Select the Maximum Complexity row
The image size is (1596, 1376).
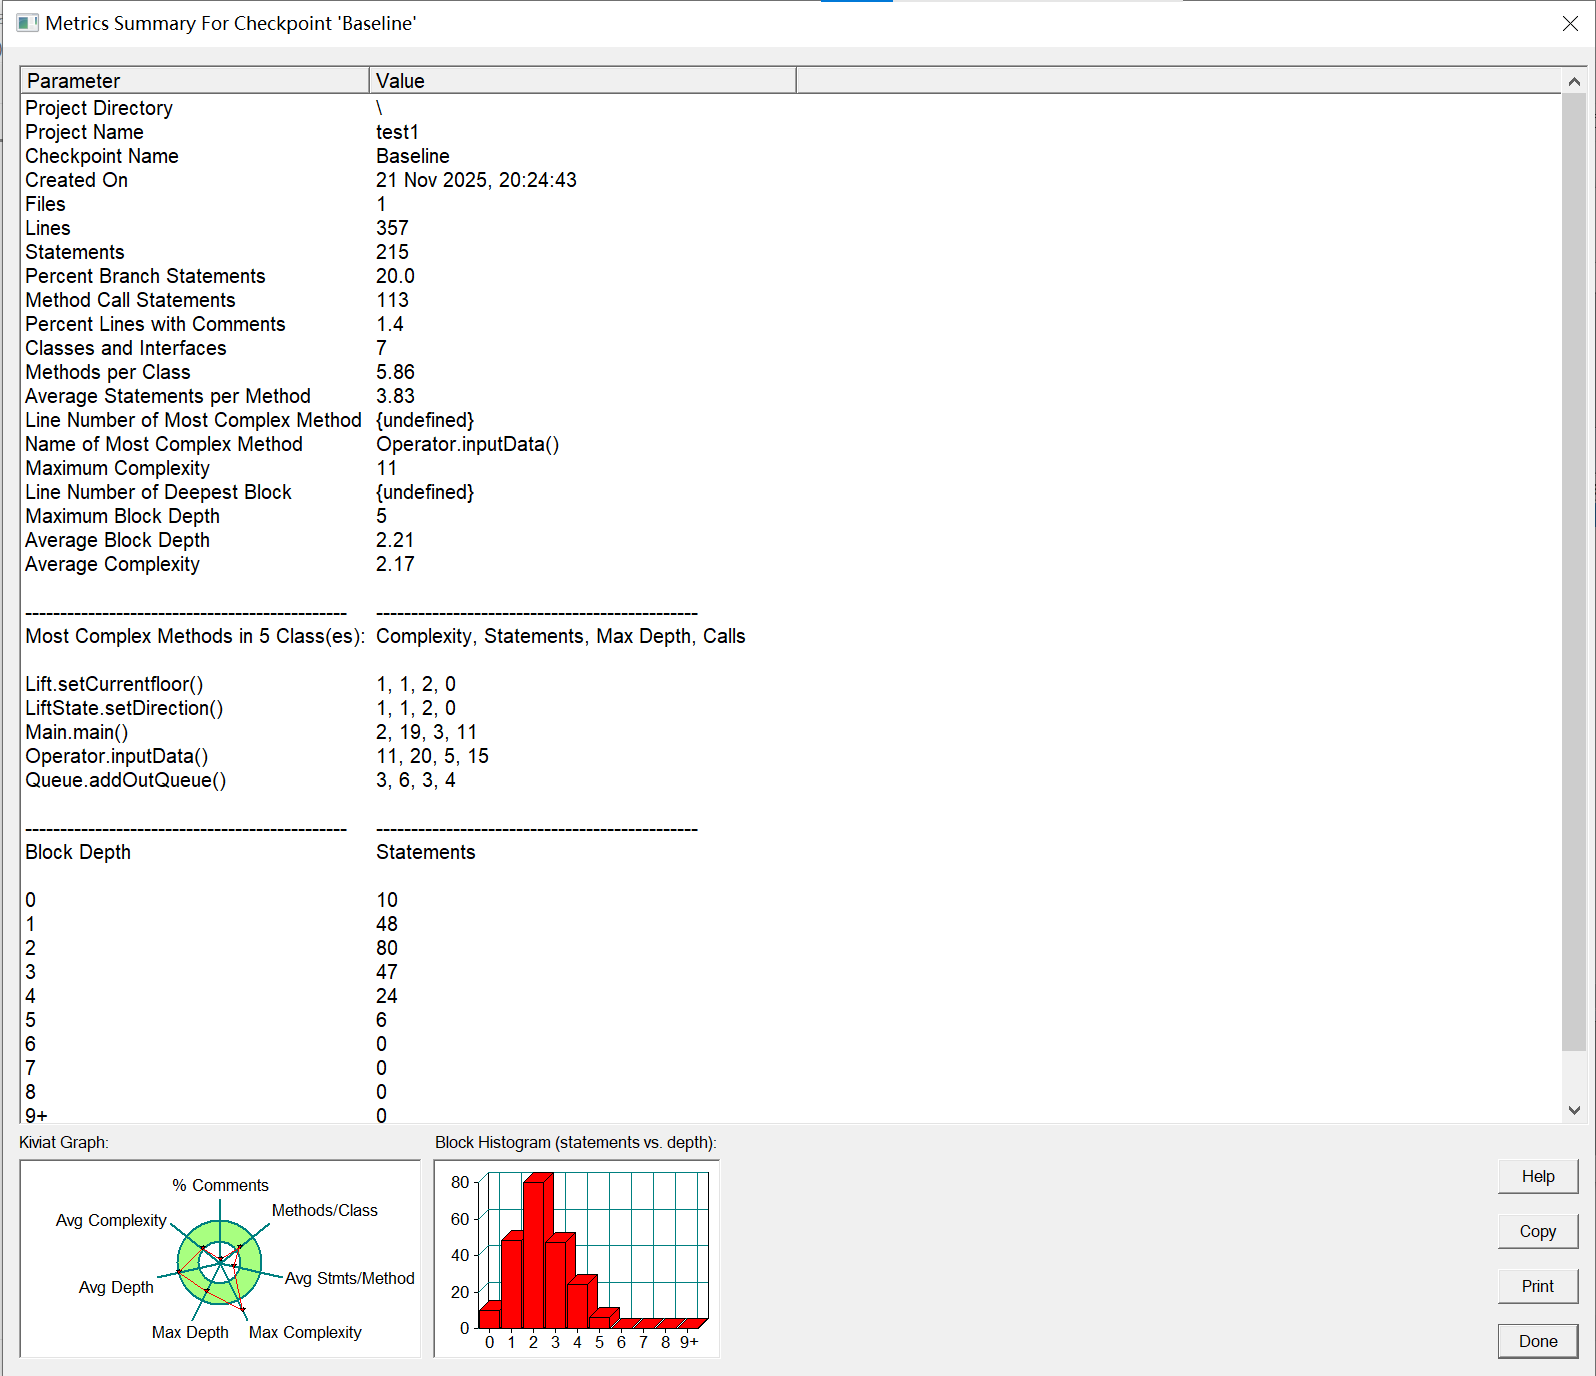pyautogui.click(x=790, y=468)
